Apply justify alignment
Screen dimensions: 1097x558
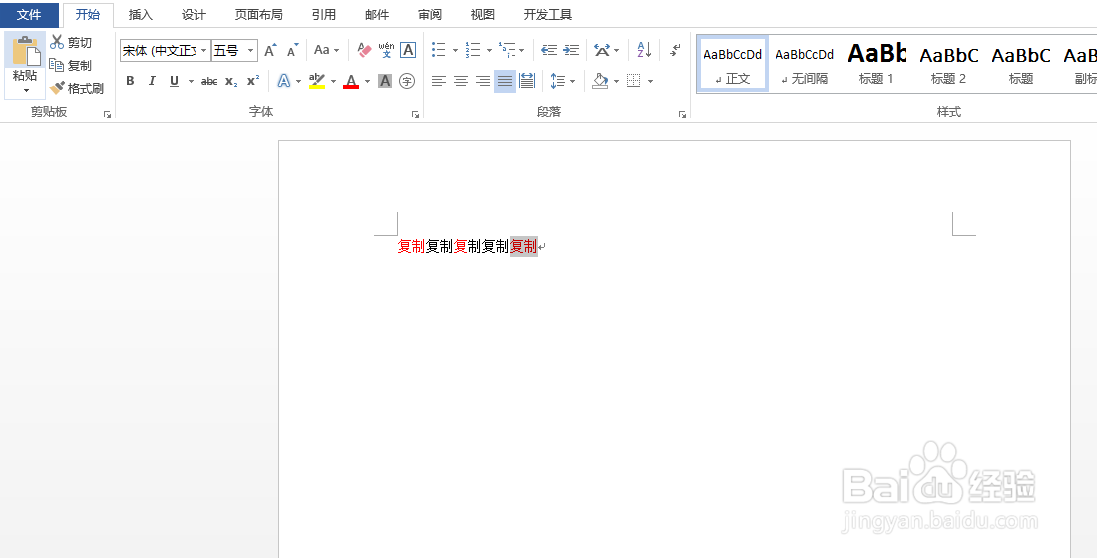(505, 81)
